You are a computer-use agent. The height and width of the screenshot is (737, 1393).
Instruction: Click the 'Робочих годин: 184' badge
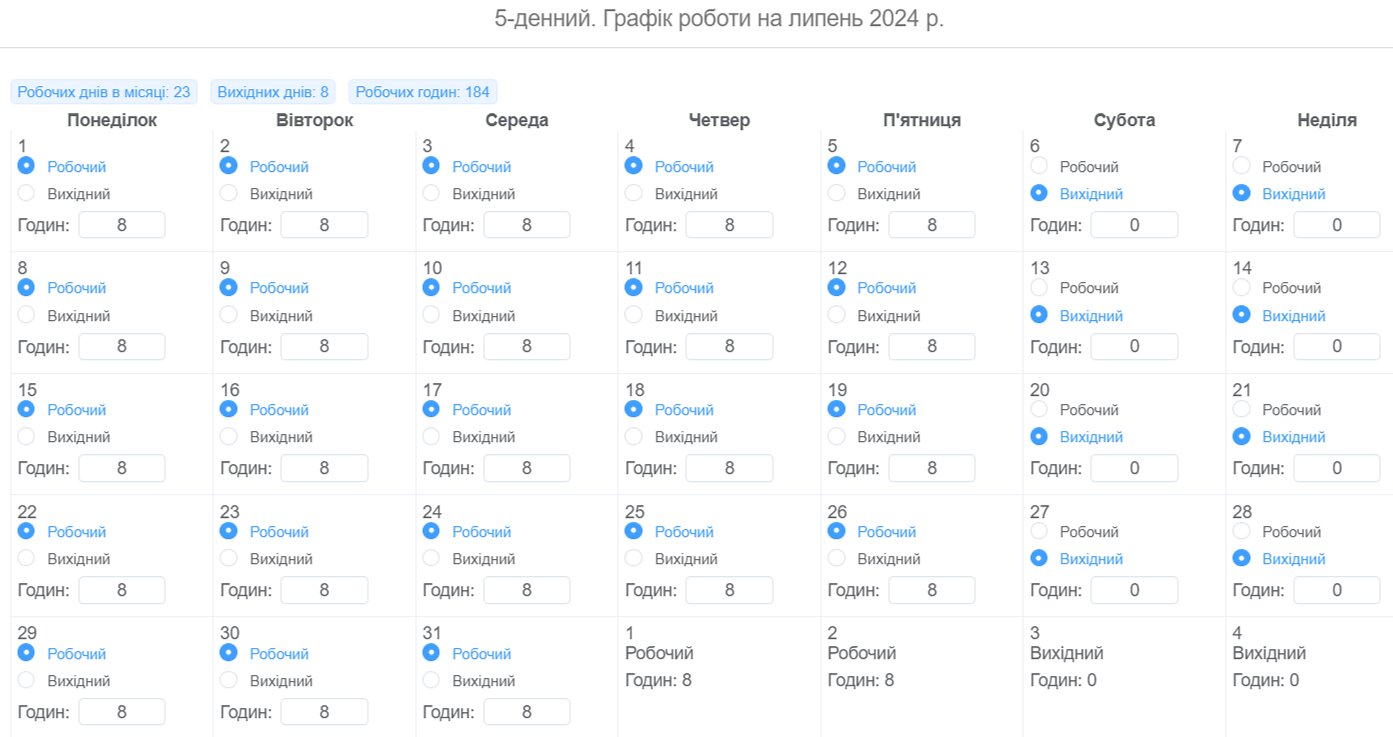pyautogui.click(x=423, y=92)
